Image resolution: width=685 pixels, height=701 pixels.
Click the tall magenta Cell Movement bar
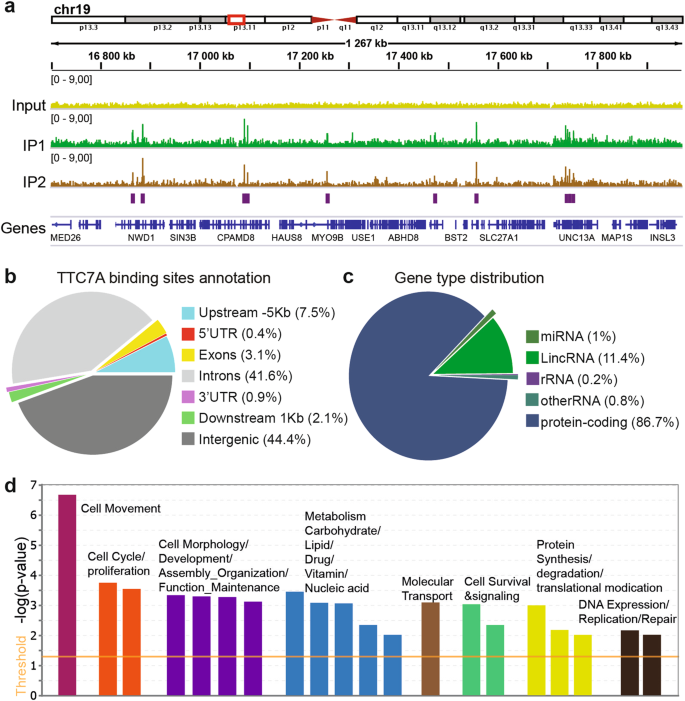(67, 595)
